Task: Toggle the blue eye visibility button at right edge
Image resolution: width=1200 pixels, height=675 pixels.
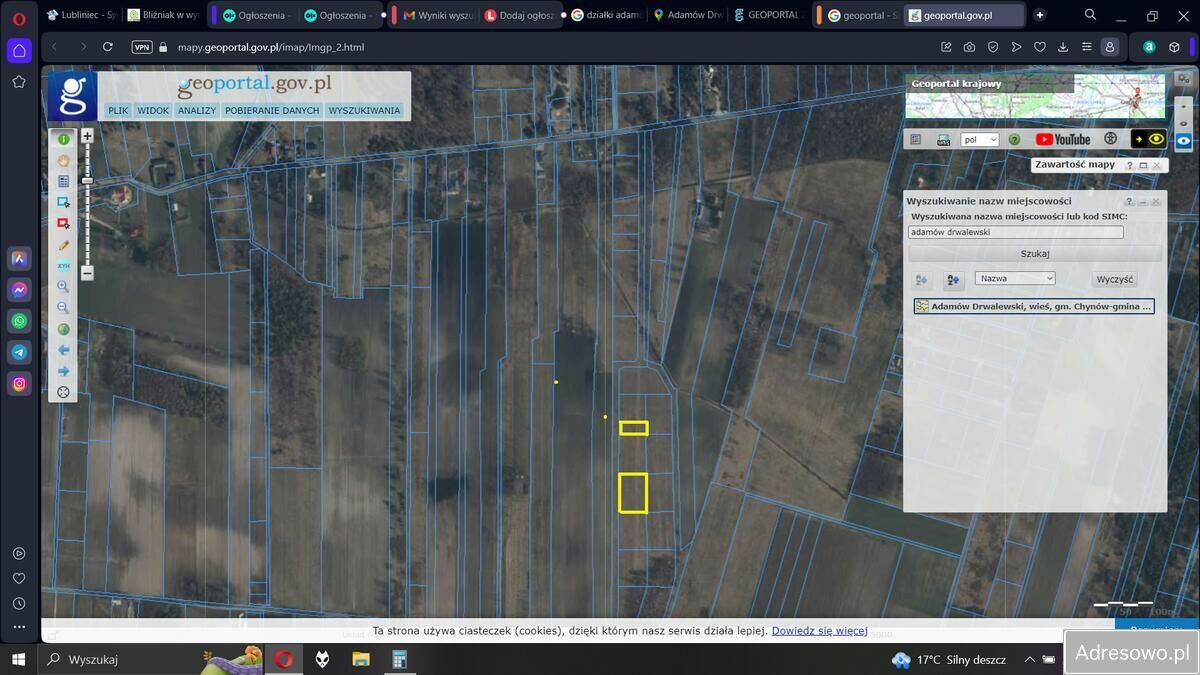Action: click(x=1183, y=141)
